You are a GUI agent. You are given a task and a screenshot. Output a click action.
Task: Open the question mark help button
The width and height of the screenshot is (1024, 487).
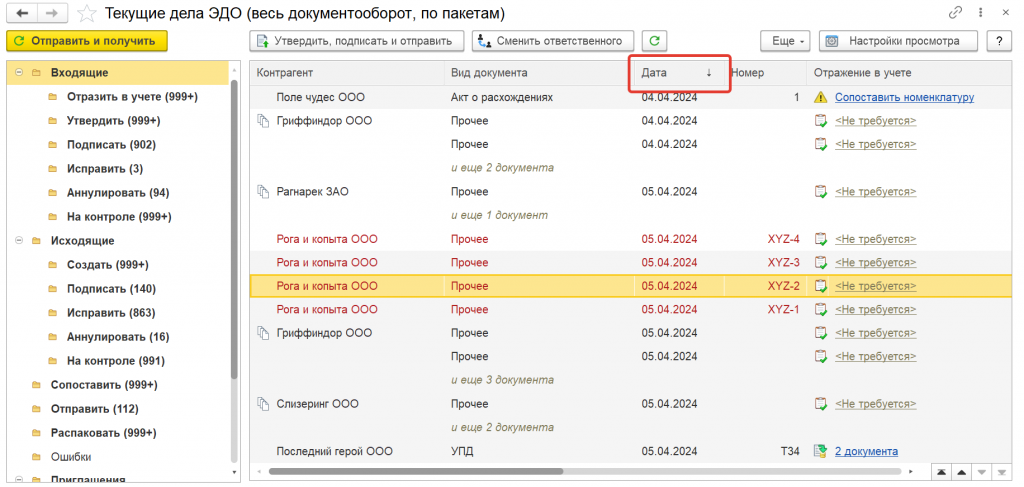[996, 41]
